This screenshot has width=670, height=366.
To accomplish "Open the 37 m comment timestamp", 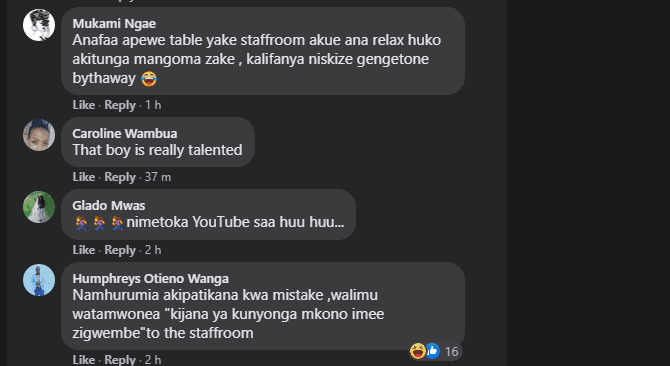I will (158, 177).
